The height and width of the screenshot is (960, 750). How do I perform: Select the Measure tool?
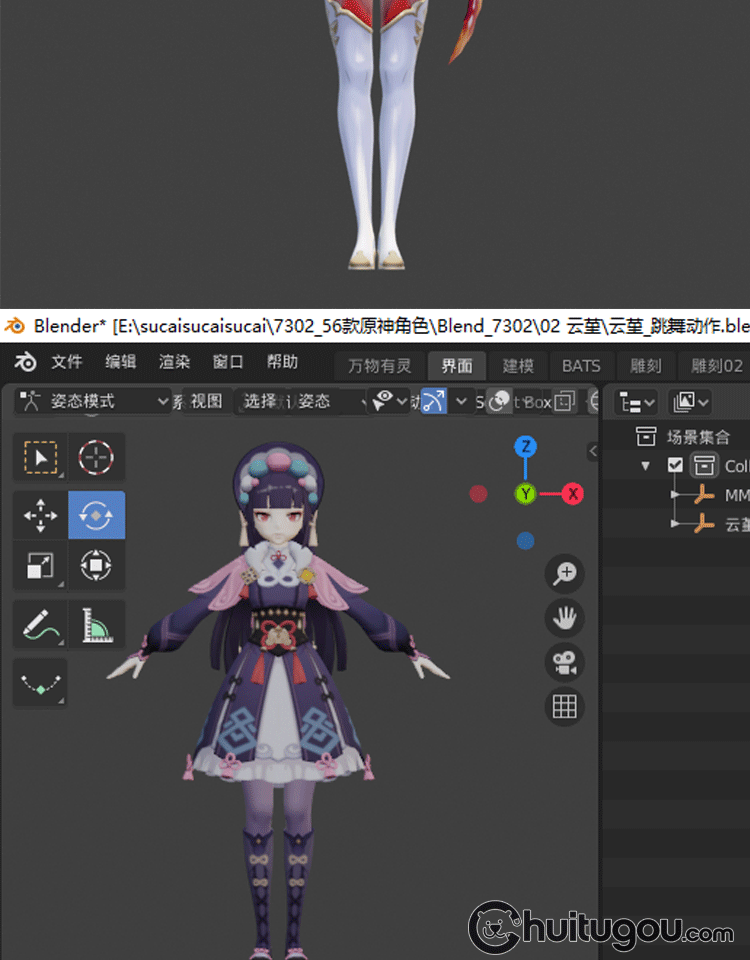click(x=96, y=624)
